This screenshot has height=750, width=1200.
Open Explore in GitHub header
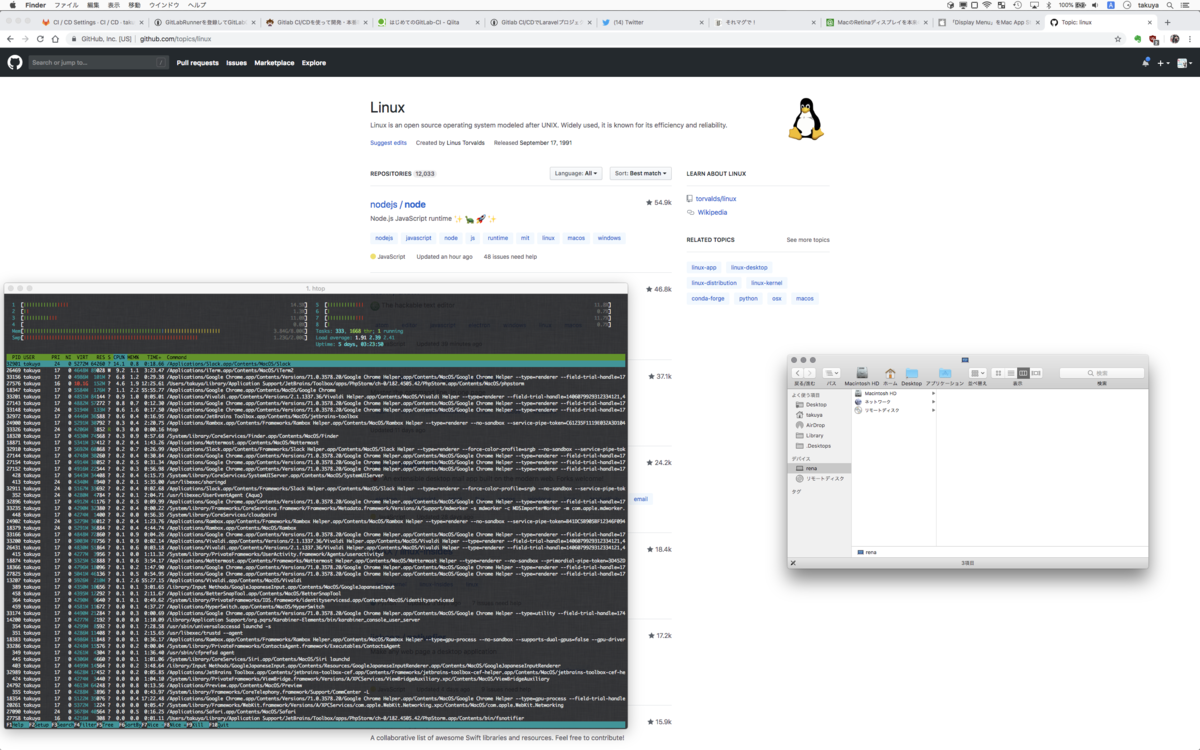pyautogui.click(x=314, y=62)
